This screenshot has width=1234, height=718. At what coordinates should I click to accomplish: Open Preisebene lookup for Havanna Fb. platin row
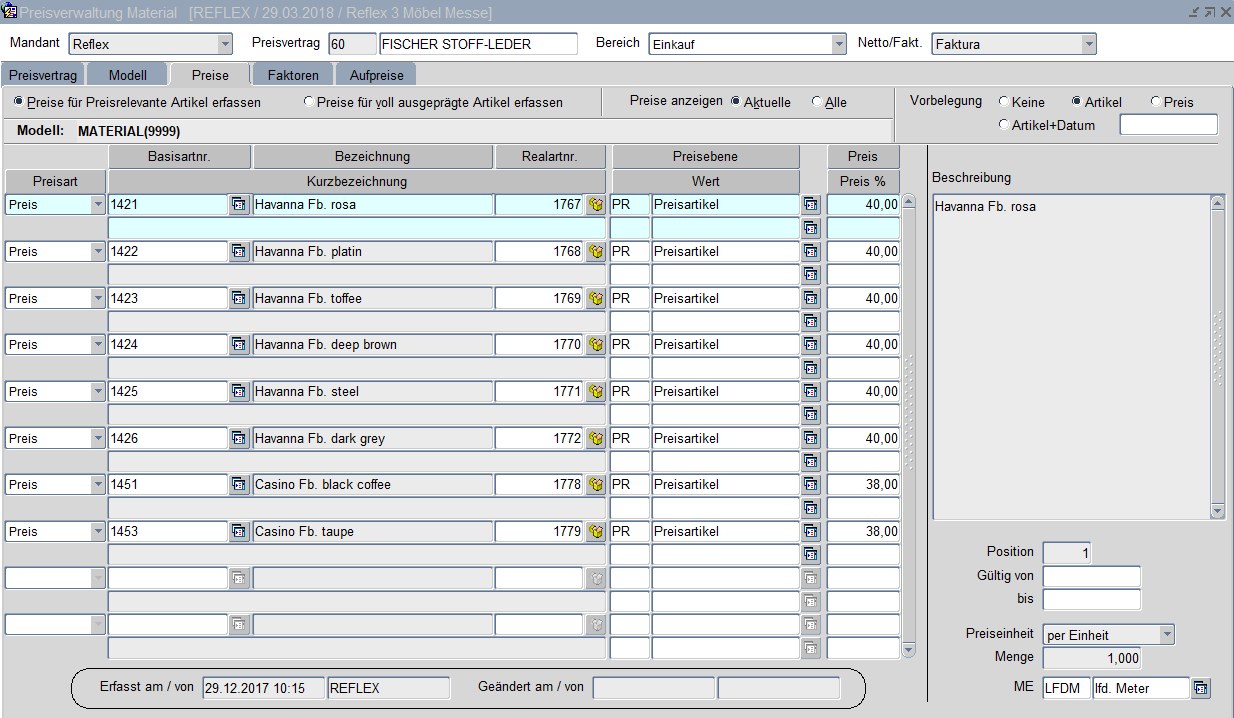810,252
